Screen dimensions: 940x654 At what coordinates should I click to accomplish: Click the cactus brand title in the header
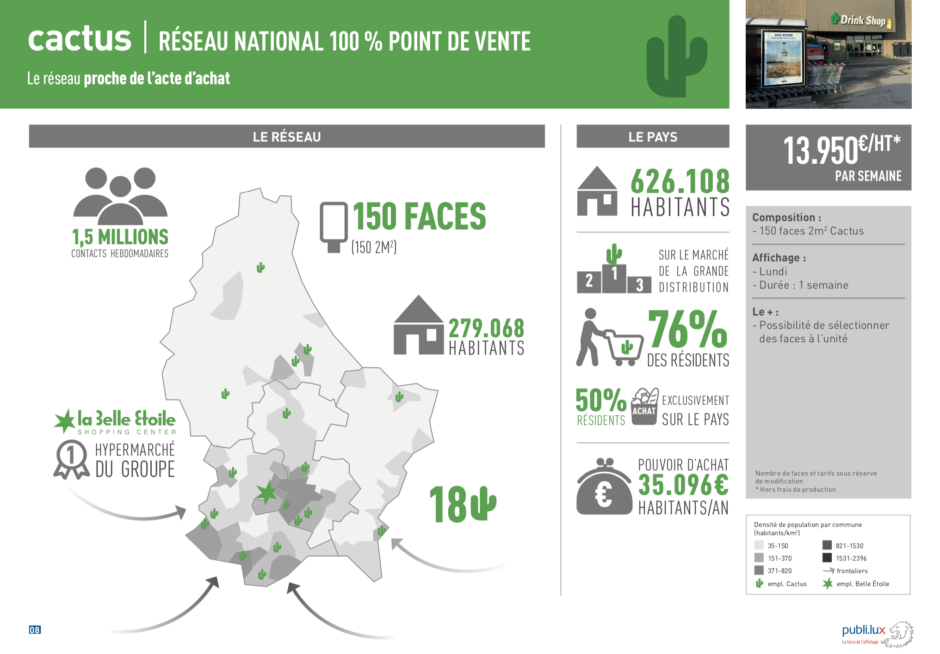[x=79, y=39]
